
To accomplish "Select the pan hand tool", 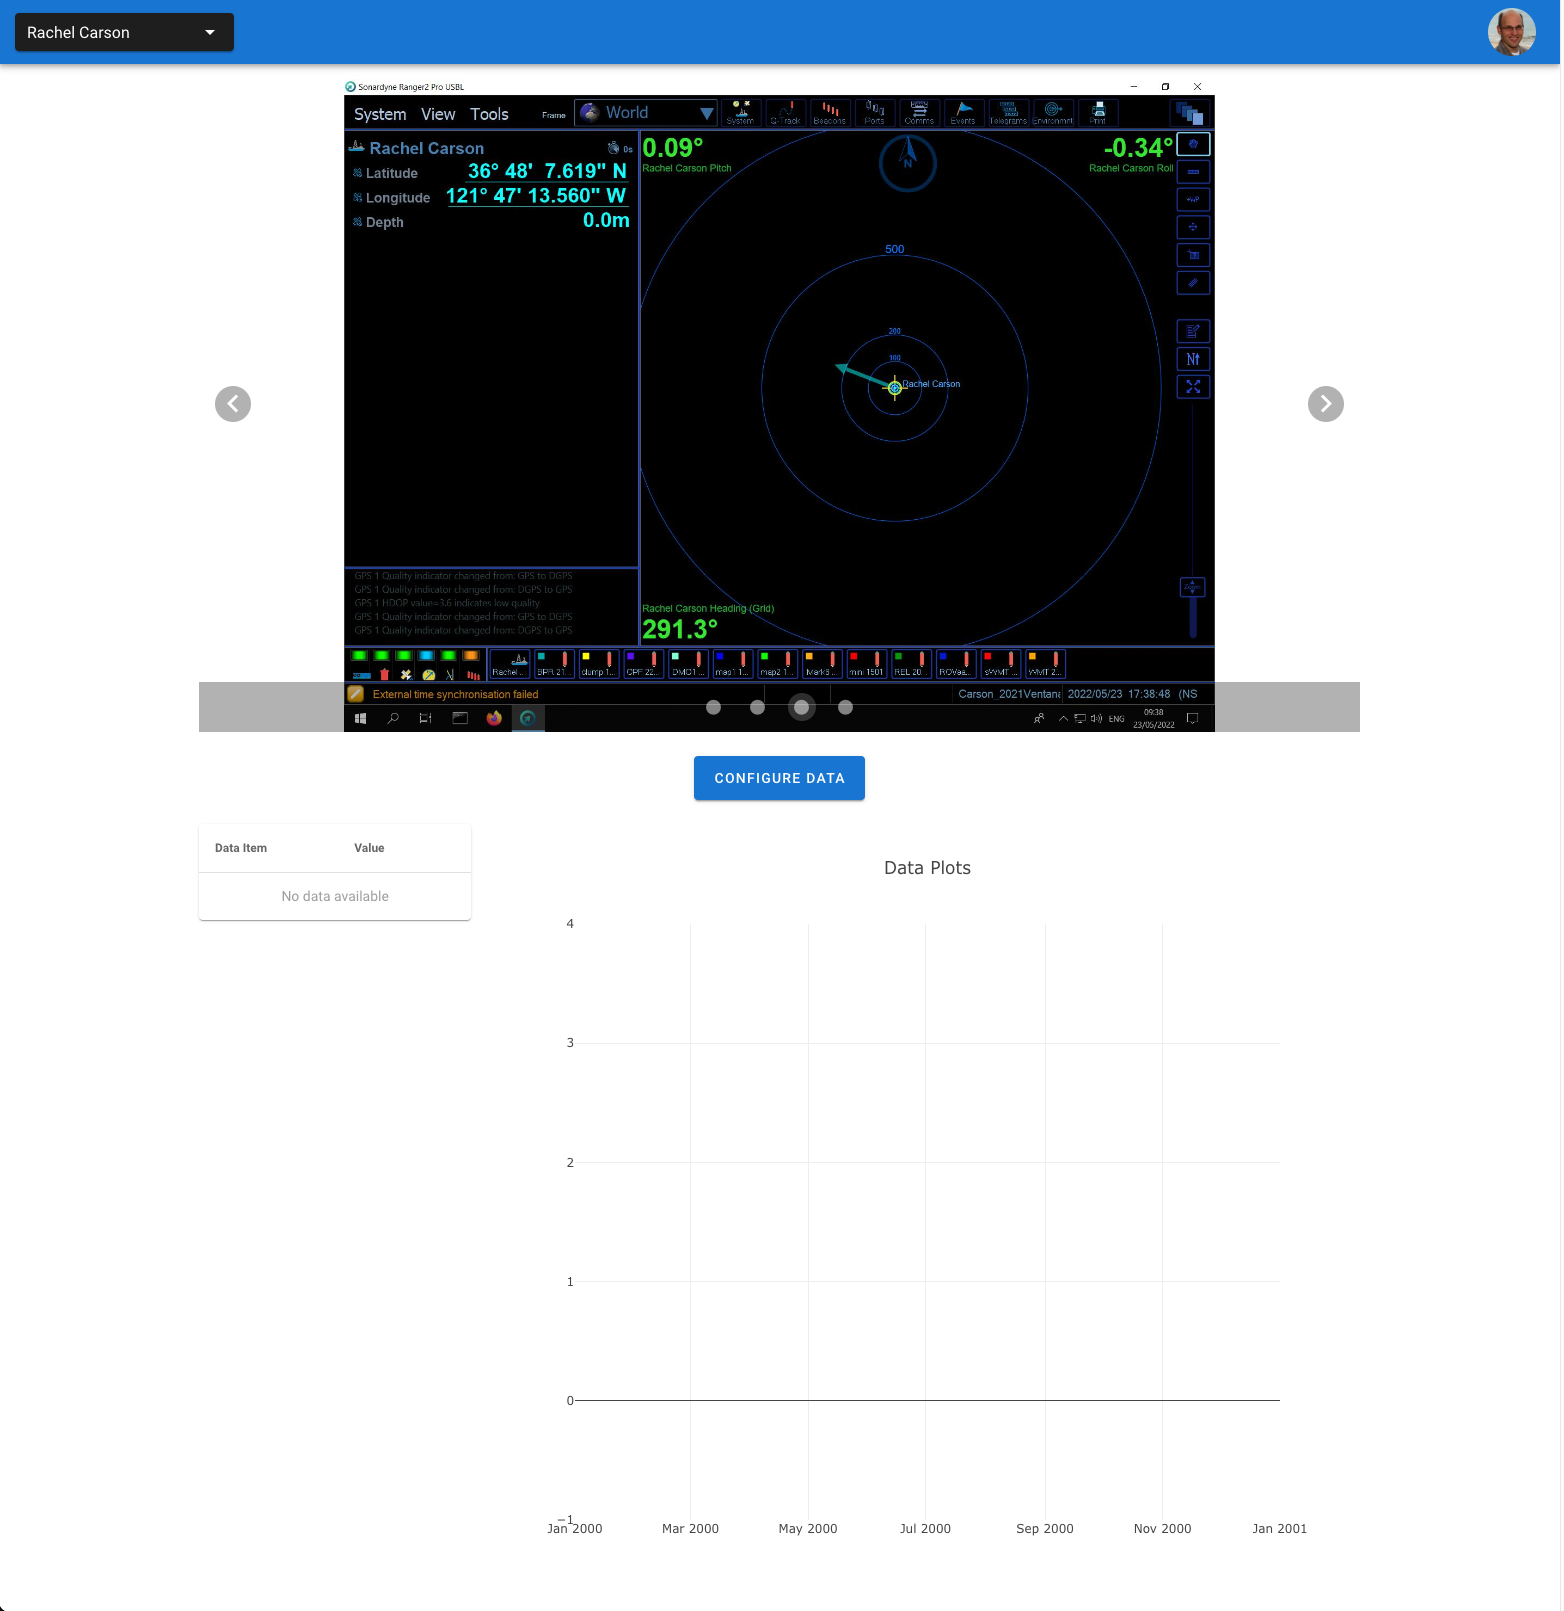I will [x=1193, y=144].
